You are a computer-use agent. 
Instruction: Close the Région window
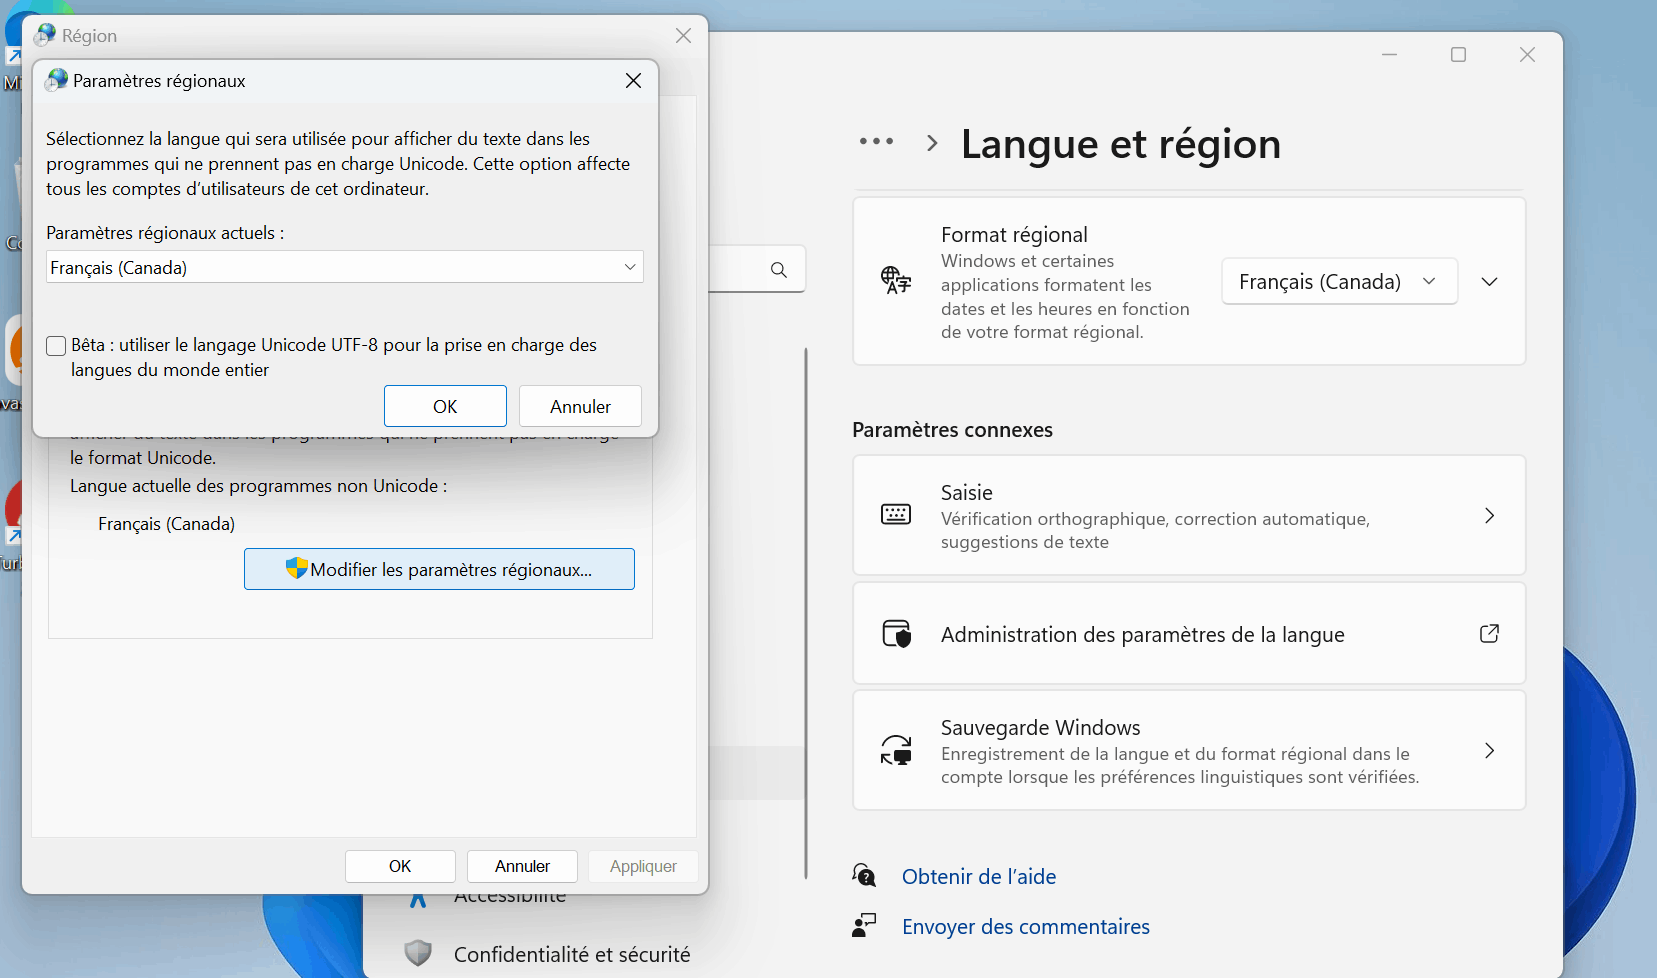683,36
